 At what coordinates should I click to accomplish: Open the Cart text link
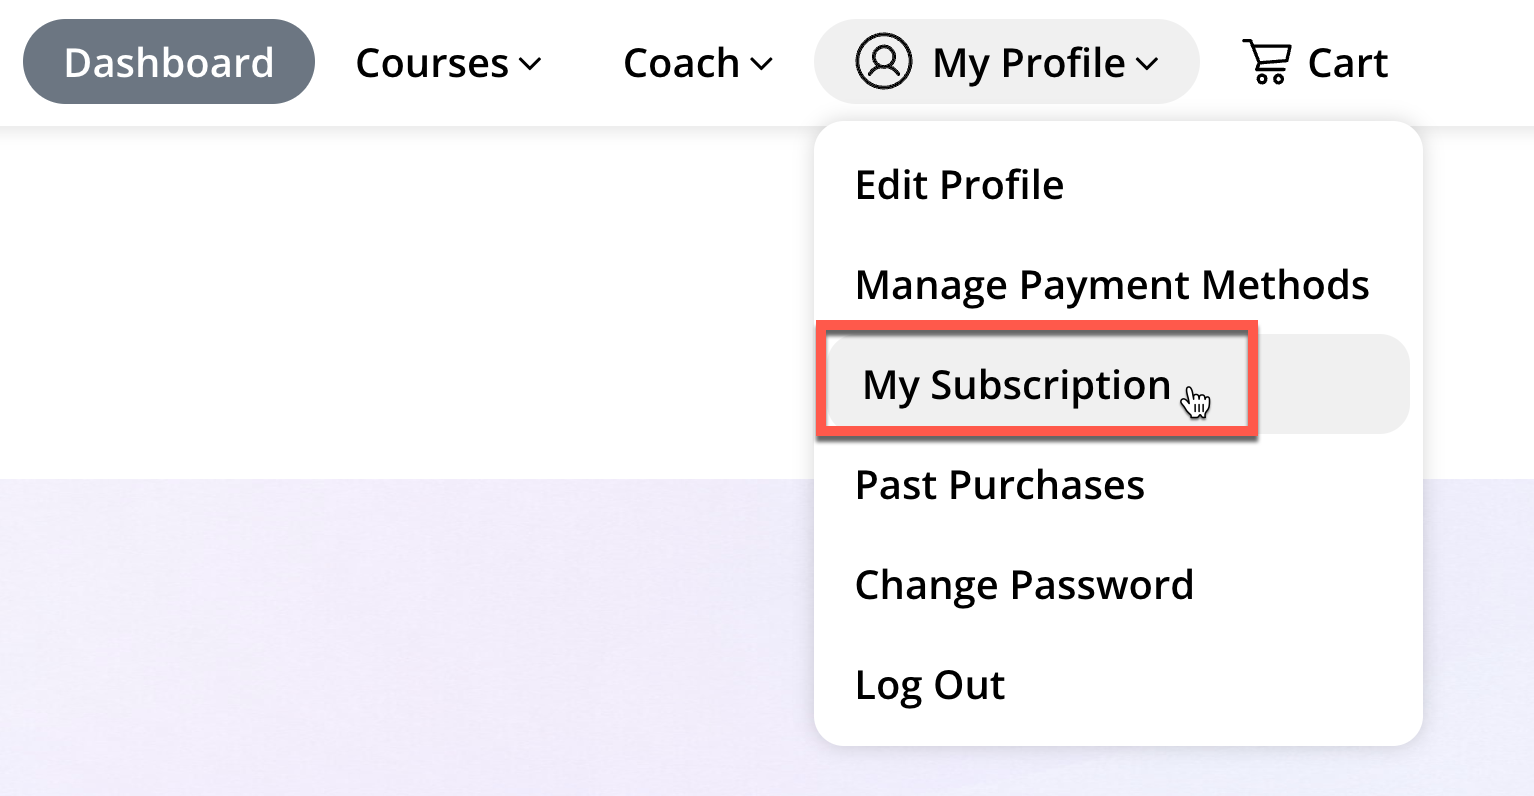tap(1347, 63)
